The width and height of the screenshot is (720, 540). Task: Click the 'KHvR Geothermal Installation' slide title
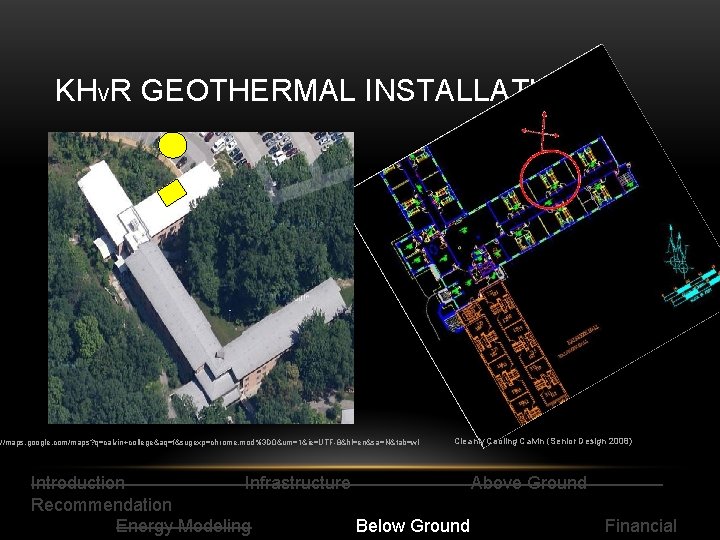[x=296, y=90]
